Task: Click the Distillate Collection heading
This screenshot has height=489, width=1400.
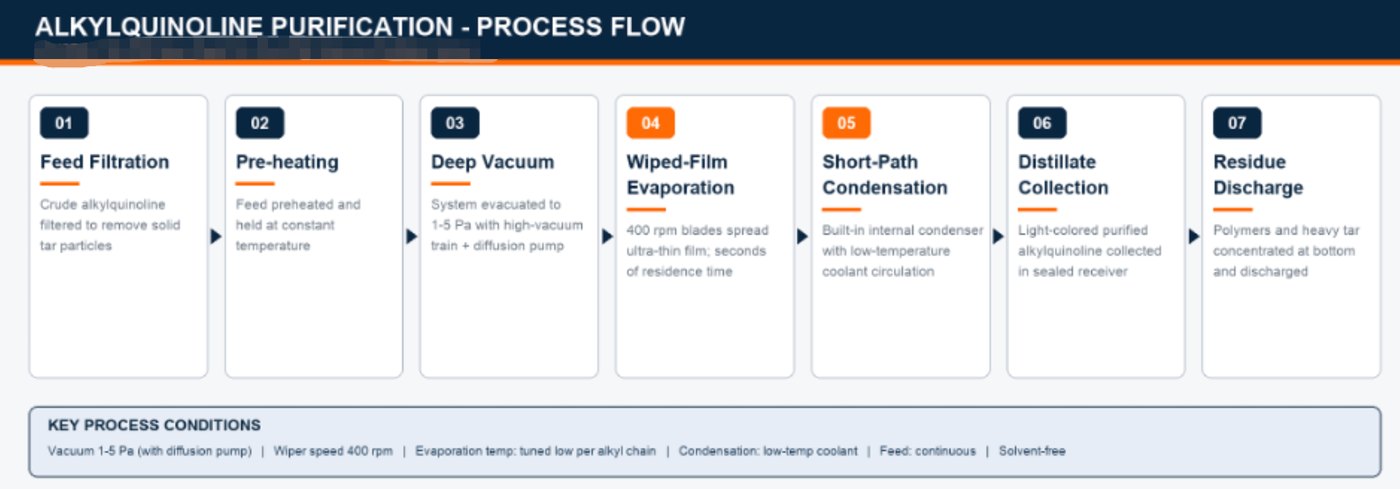Action: (1063, 175)
